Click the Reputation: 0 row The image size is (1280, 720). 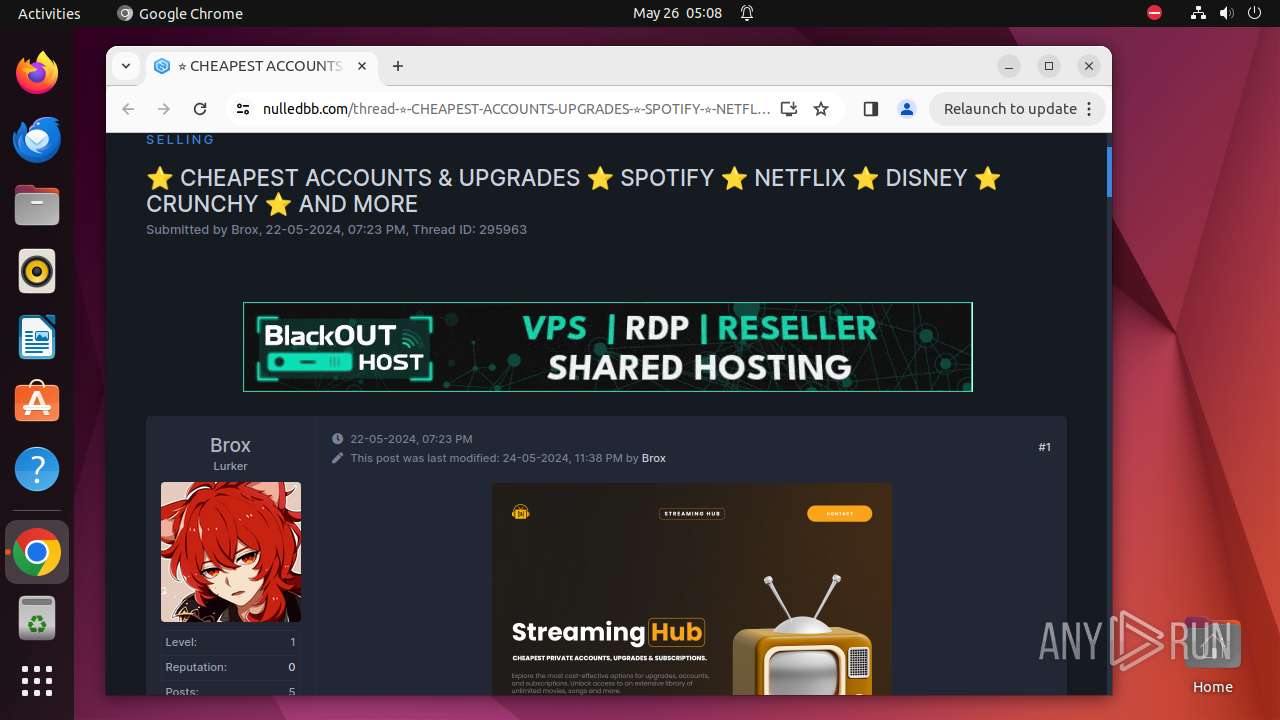pyautogui.click(x=230, y=667)
